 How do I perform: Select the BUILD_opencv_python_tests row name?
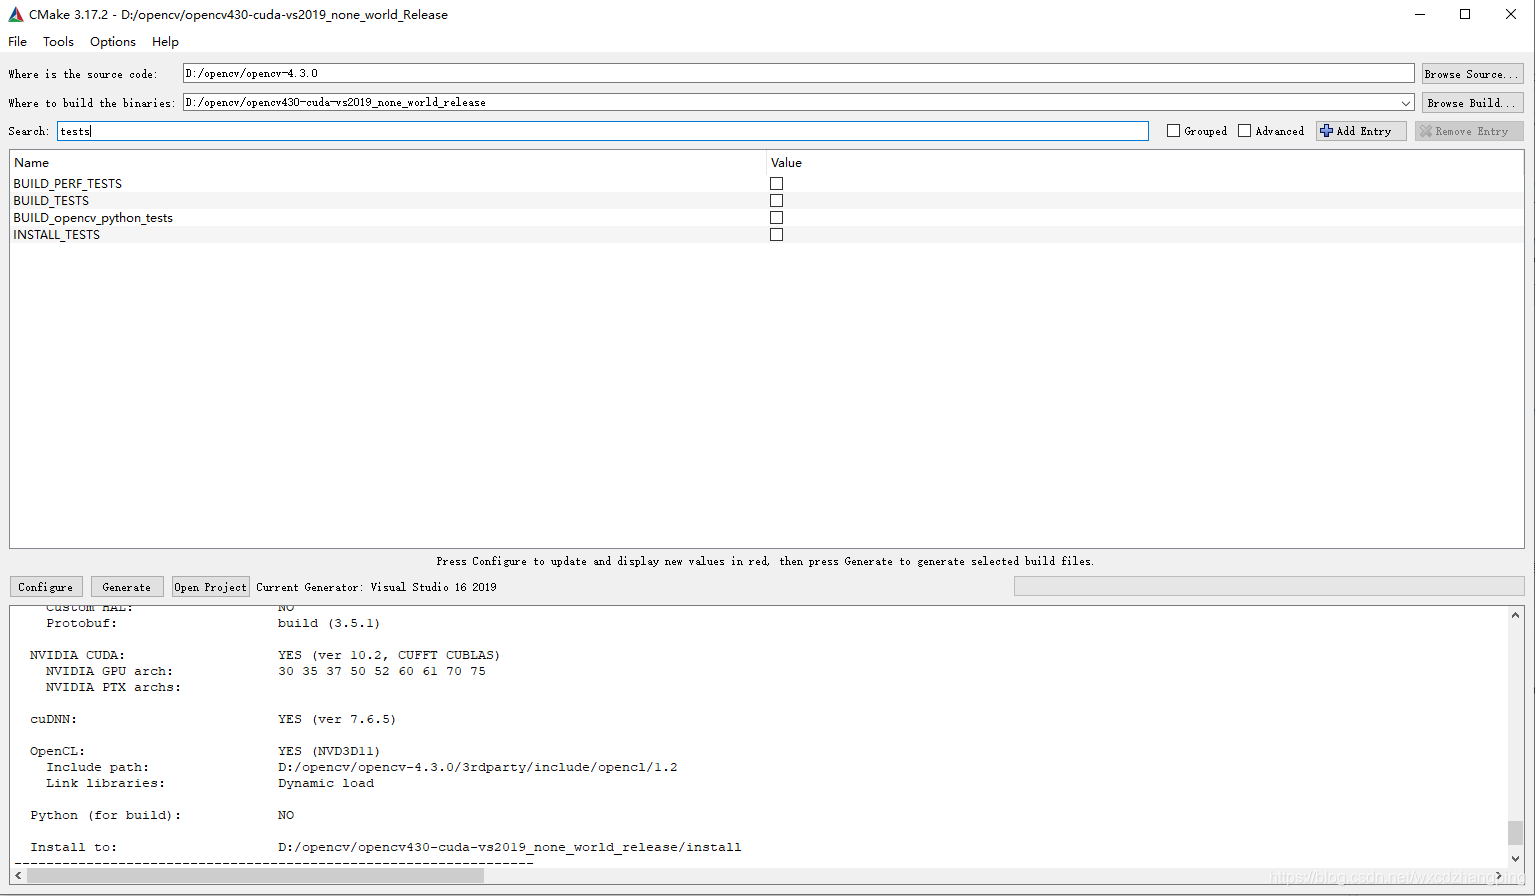pyautogui.click(x=93, y=218)
